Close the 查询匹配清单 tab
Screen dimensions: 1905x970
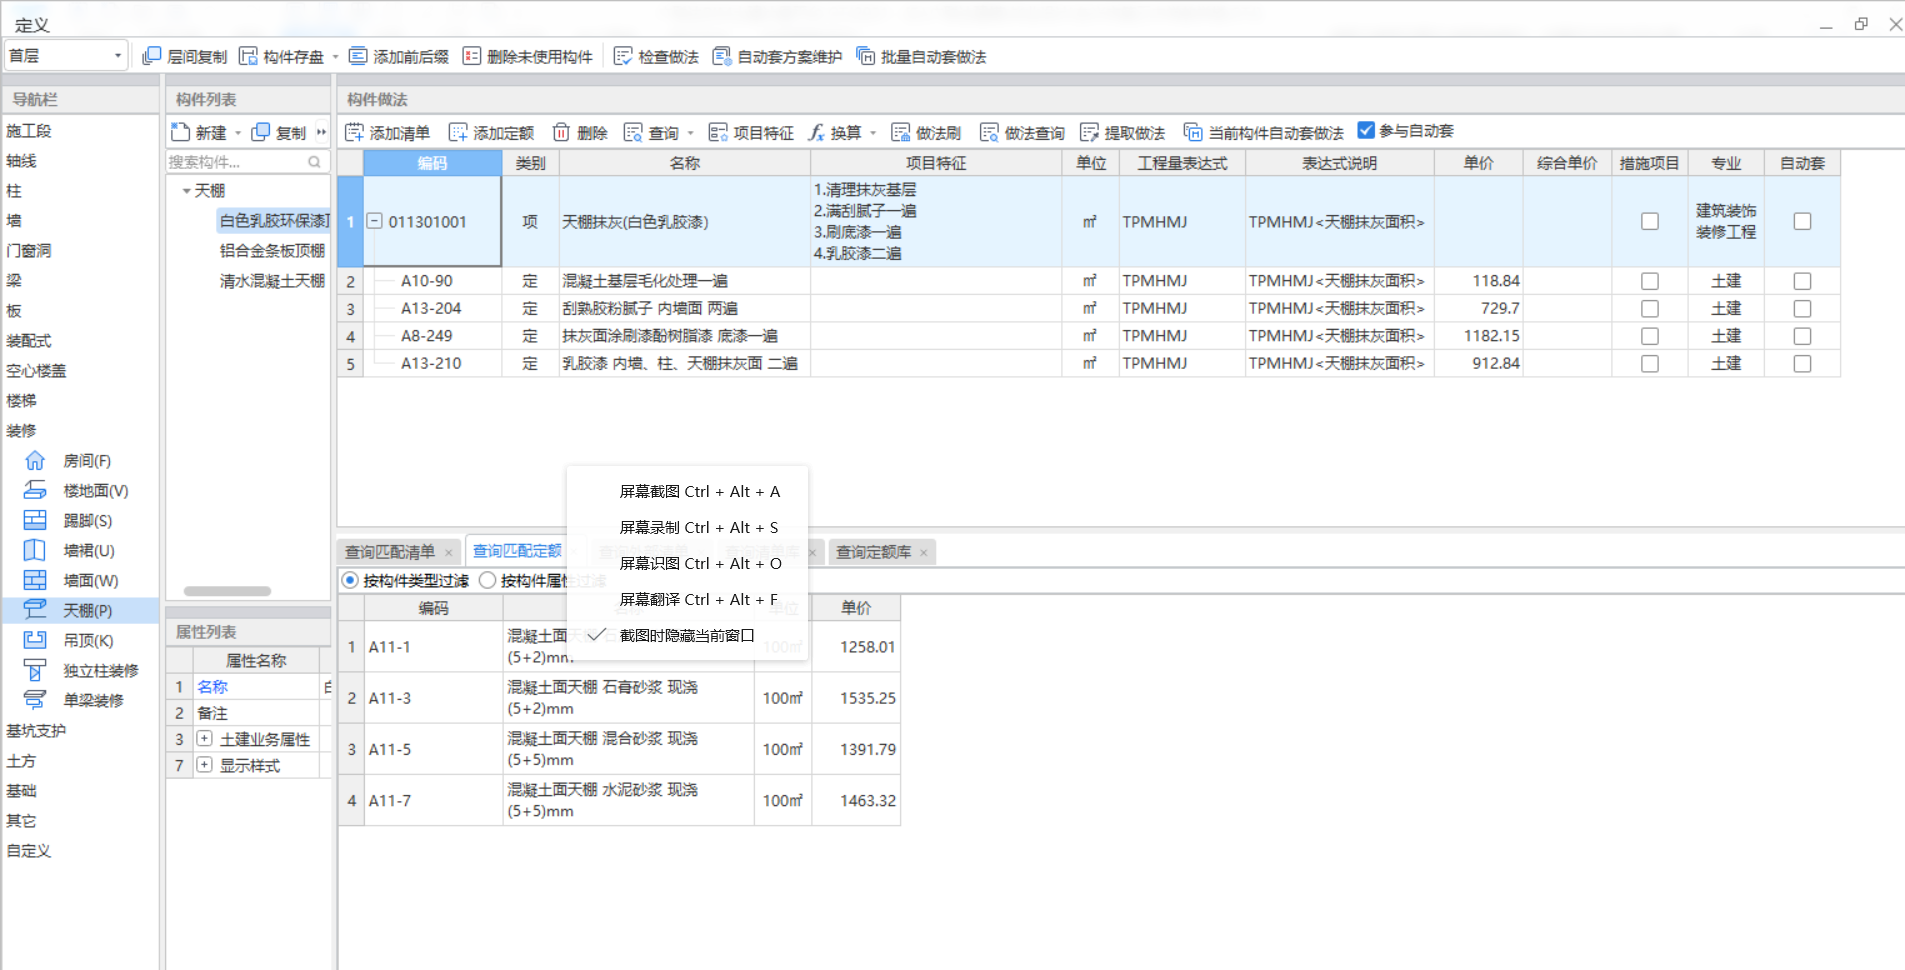(x=449, y=553)
